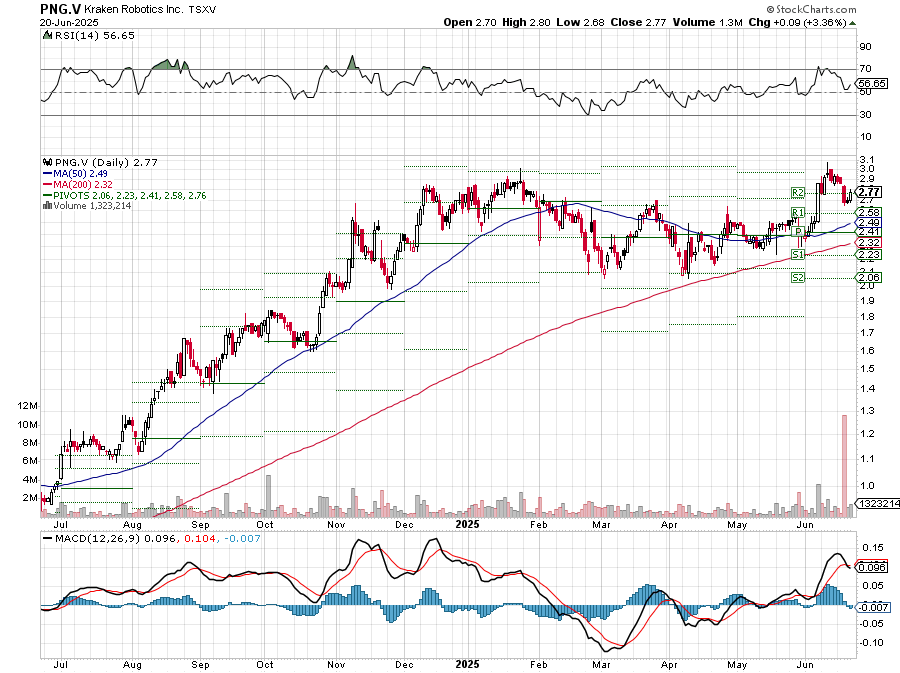Click the PNG.V (Daily) 2.77 legend text
This screenshot has height=673, width=900.
click(x=106, y=162)
